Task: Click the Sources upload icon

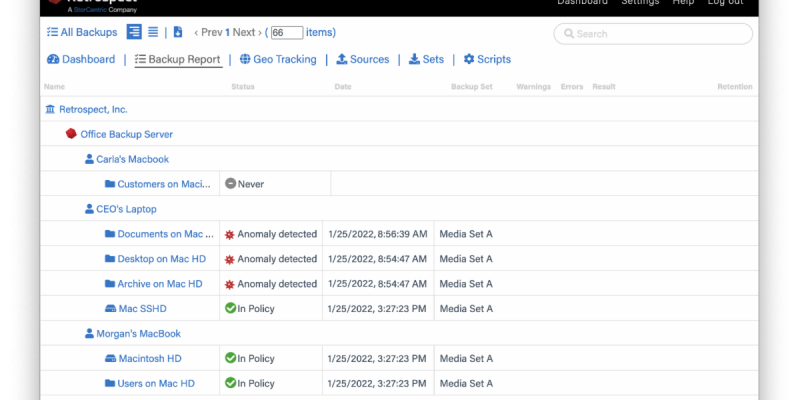Action: click(341, 59)
